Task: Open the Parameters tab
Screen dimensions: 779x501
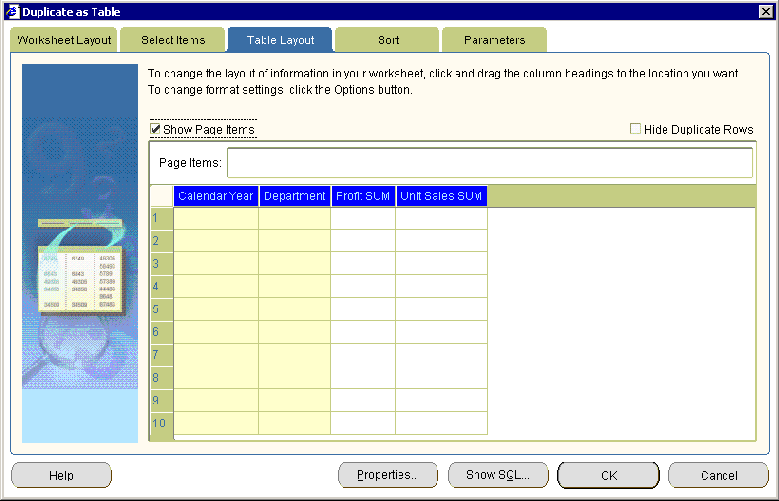Action: (494, 40)
